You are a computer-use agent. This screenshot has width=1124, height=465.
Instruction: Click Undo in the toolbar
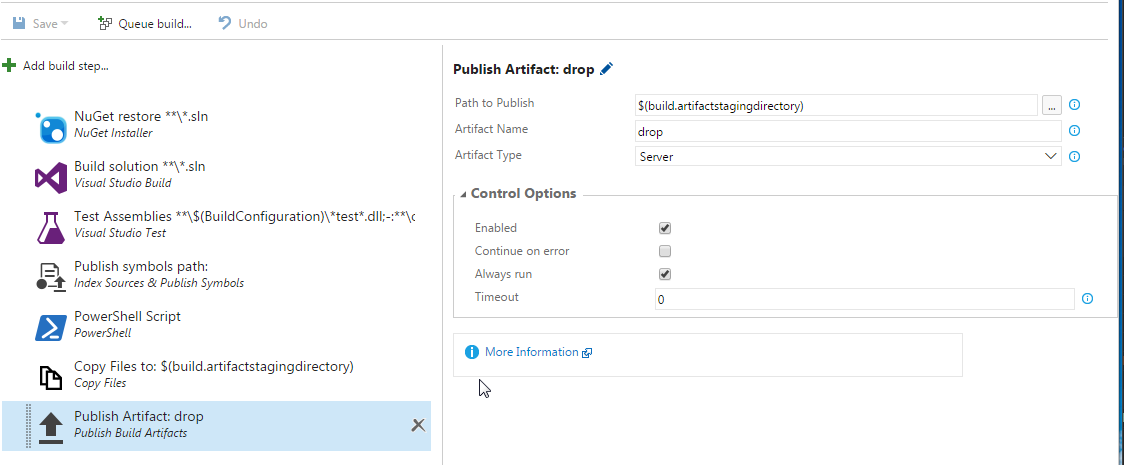click(242, 23)
